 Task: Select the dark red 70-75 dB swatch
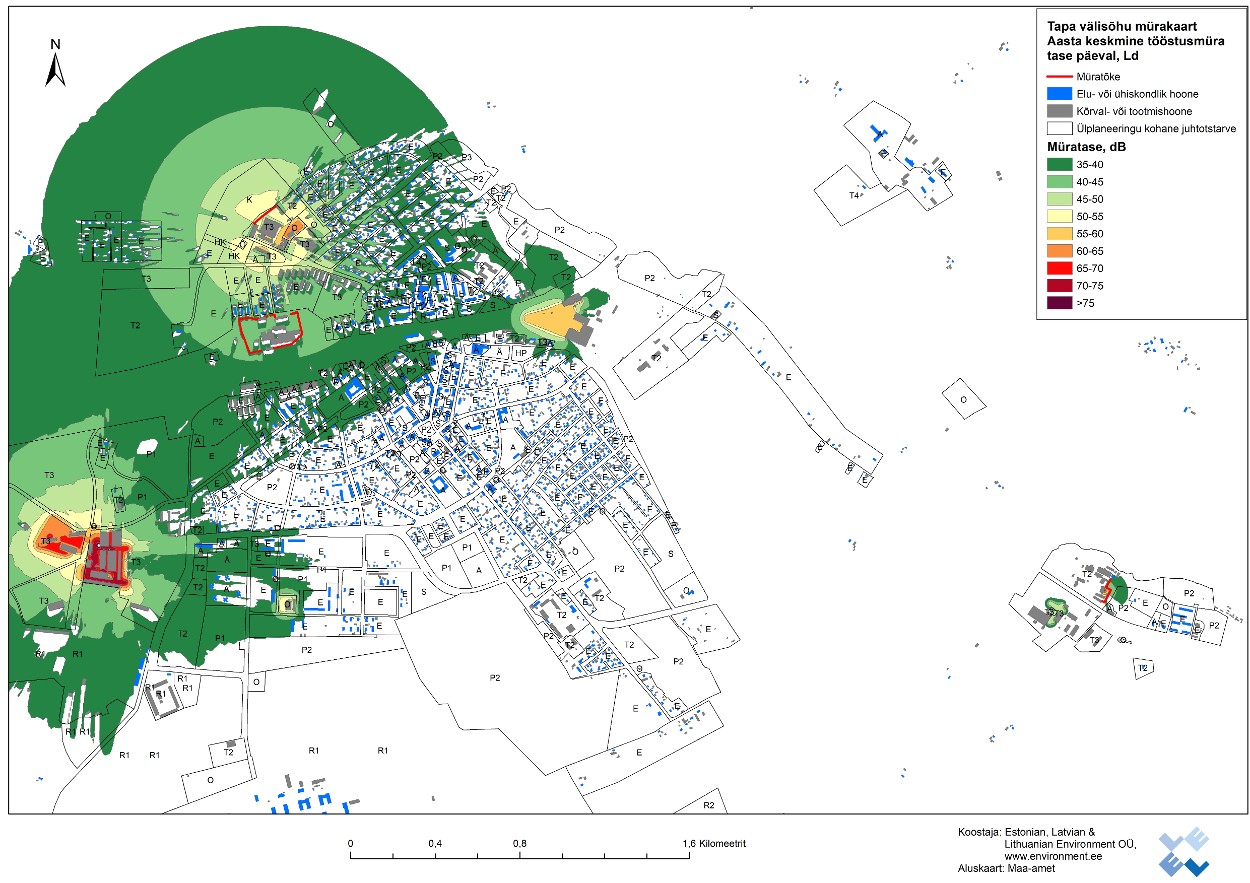click(x=1059, y=285)
